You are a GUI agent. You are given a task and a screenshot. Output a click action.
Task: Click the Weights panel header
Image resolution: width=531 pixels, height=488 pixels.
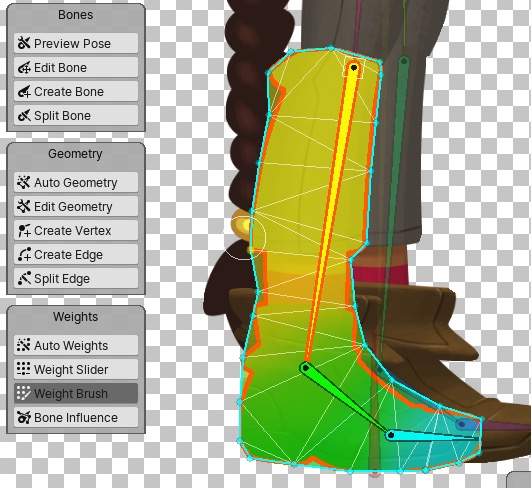76,317
